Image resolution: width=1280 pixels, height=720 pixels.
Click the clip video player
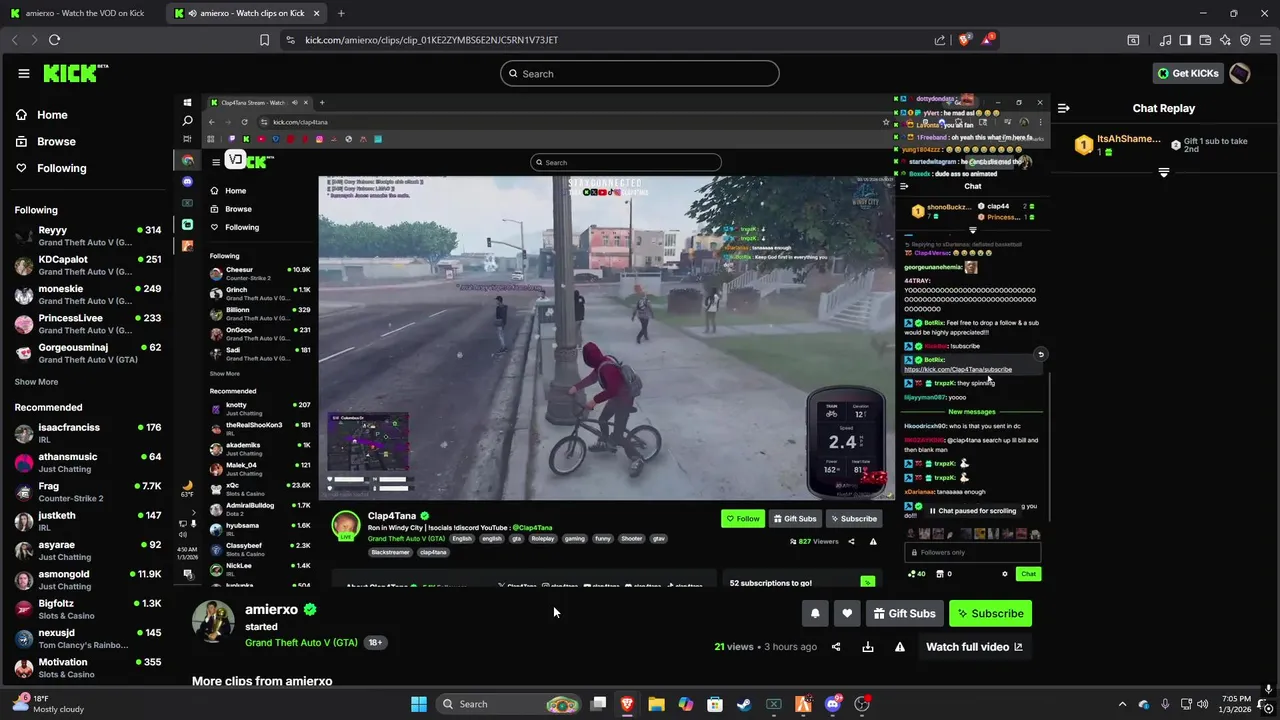click(x=611, y=338)
